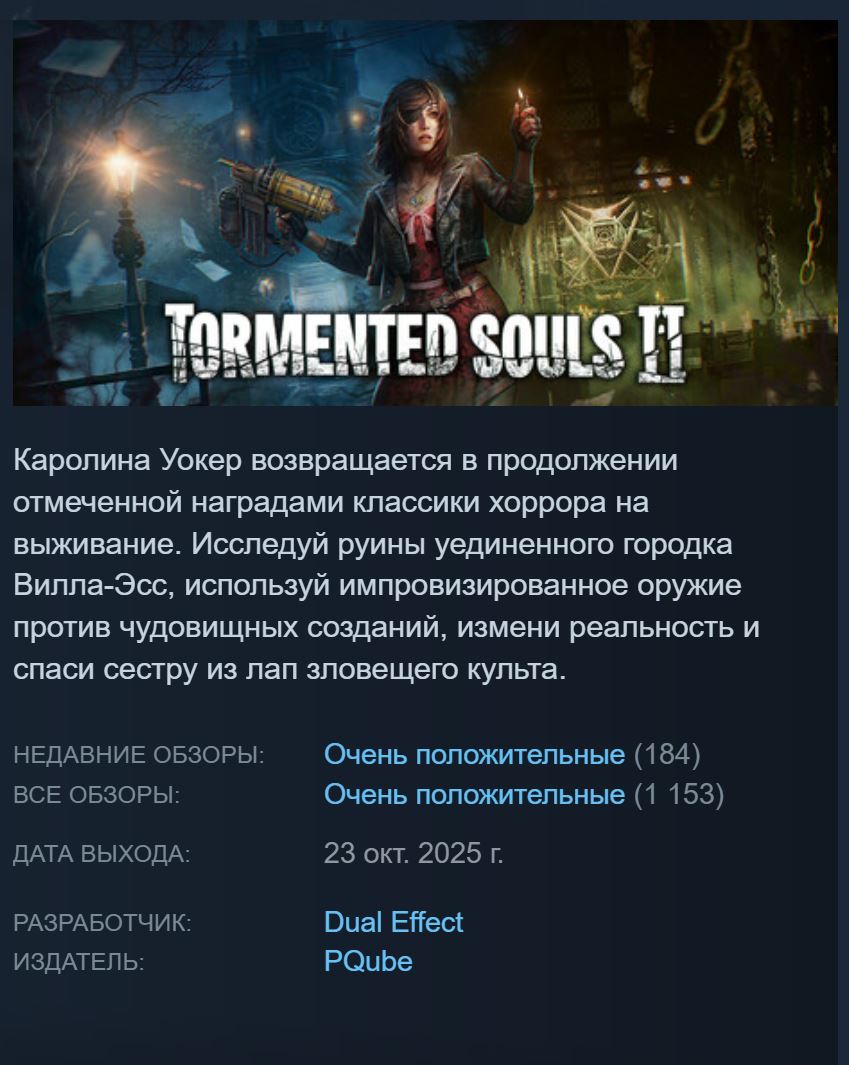Click the release date 23 окт. 2025 г.
The height and width of the screenshot is (1065, 849).
click(414, 853)
